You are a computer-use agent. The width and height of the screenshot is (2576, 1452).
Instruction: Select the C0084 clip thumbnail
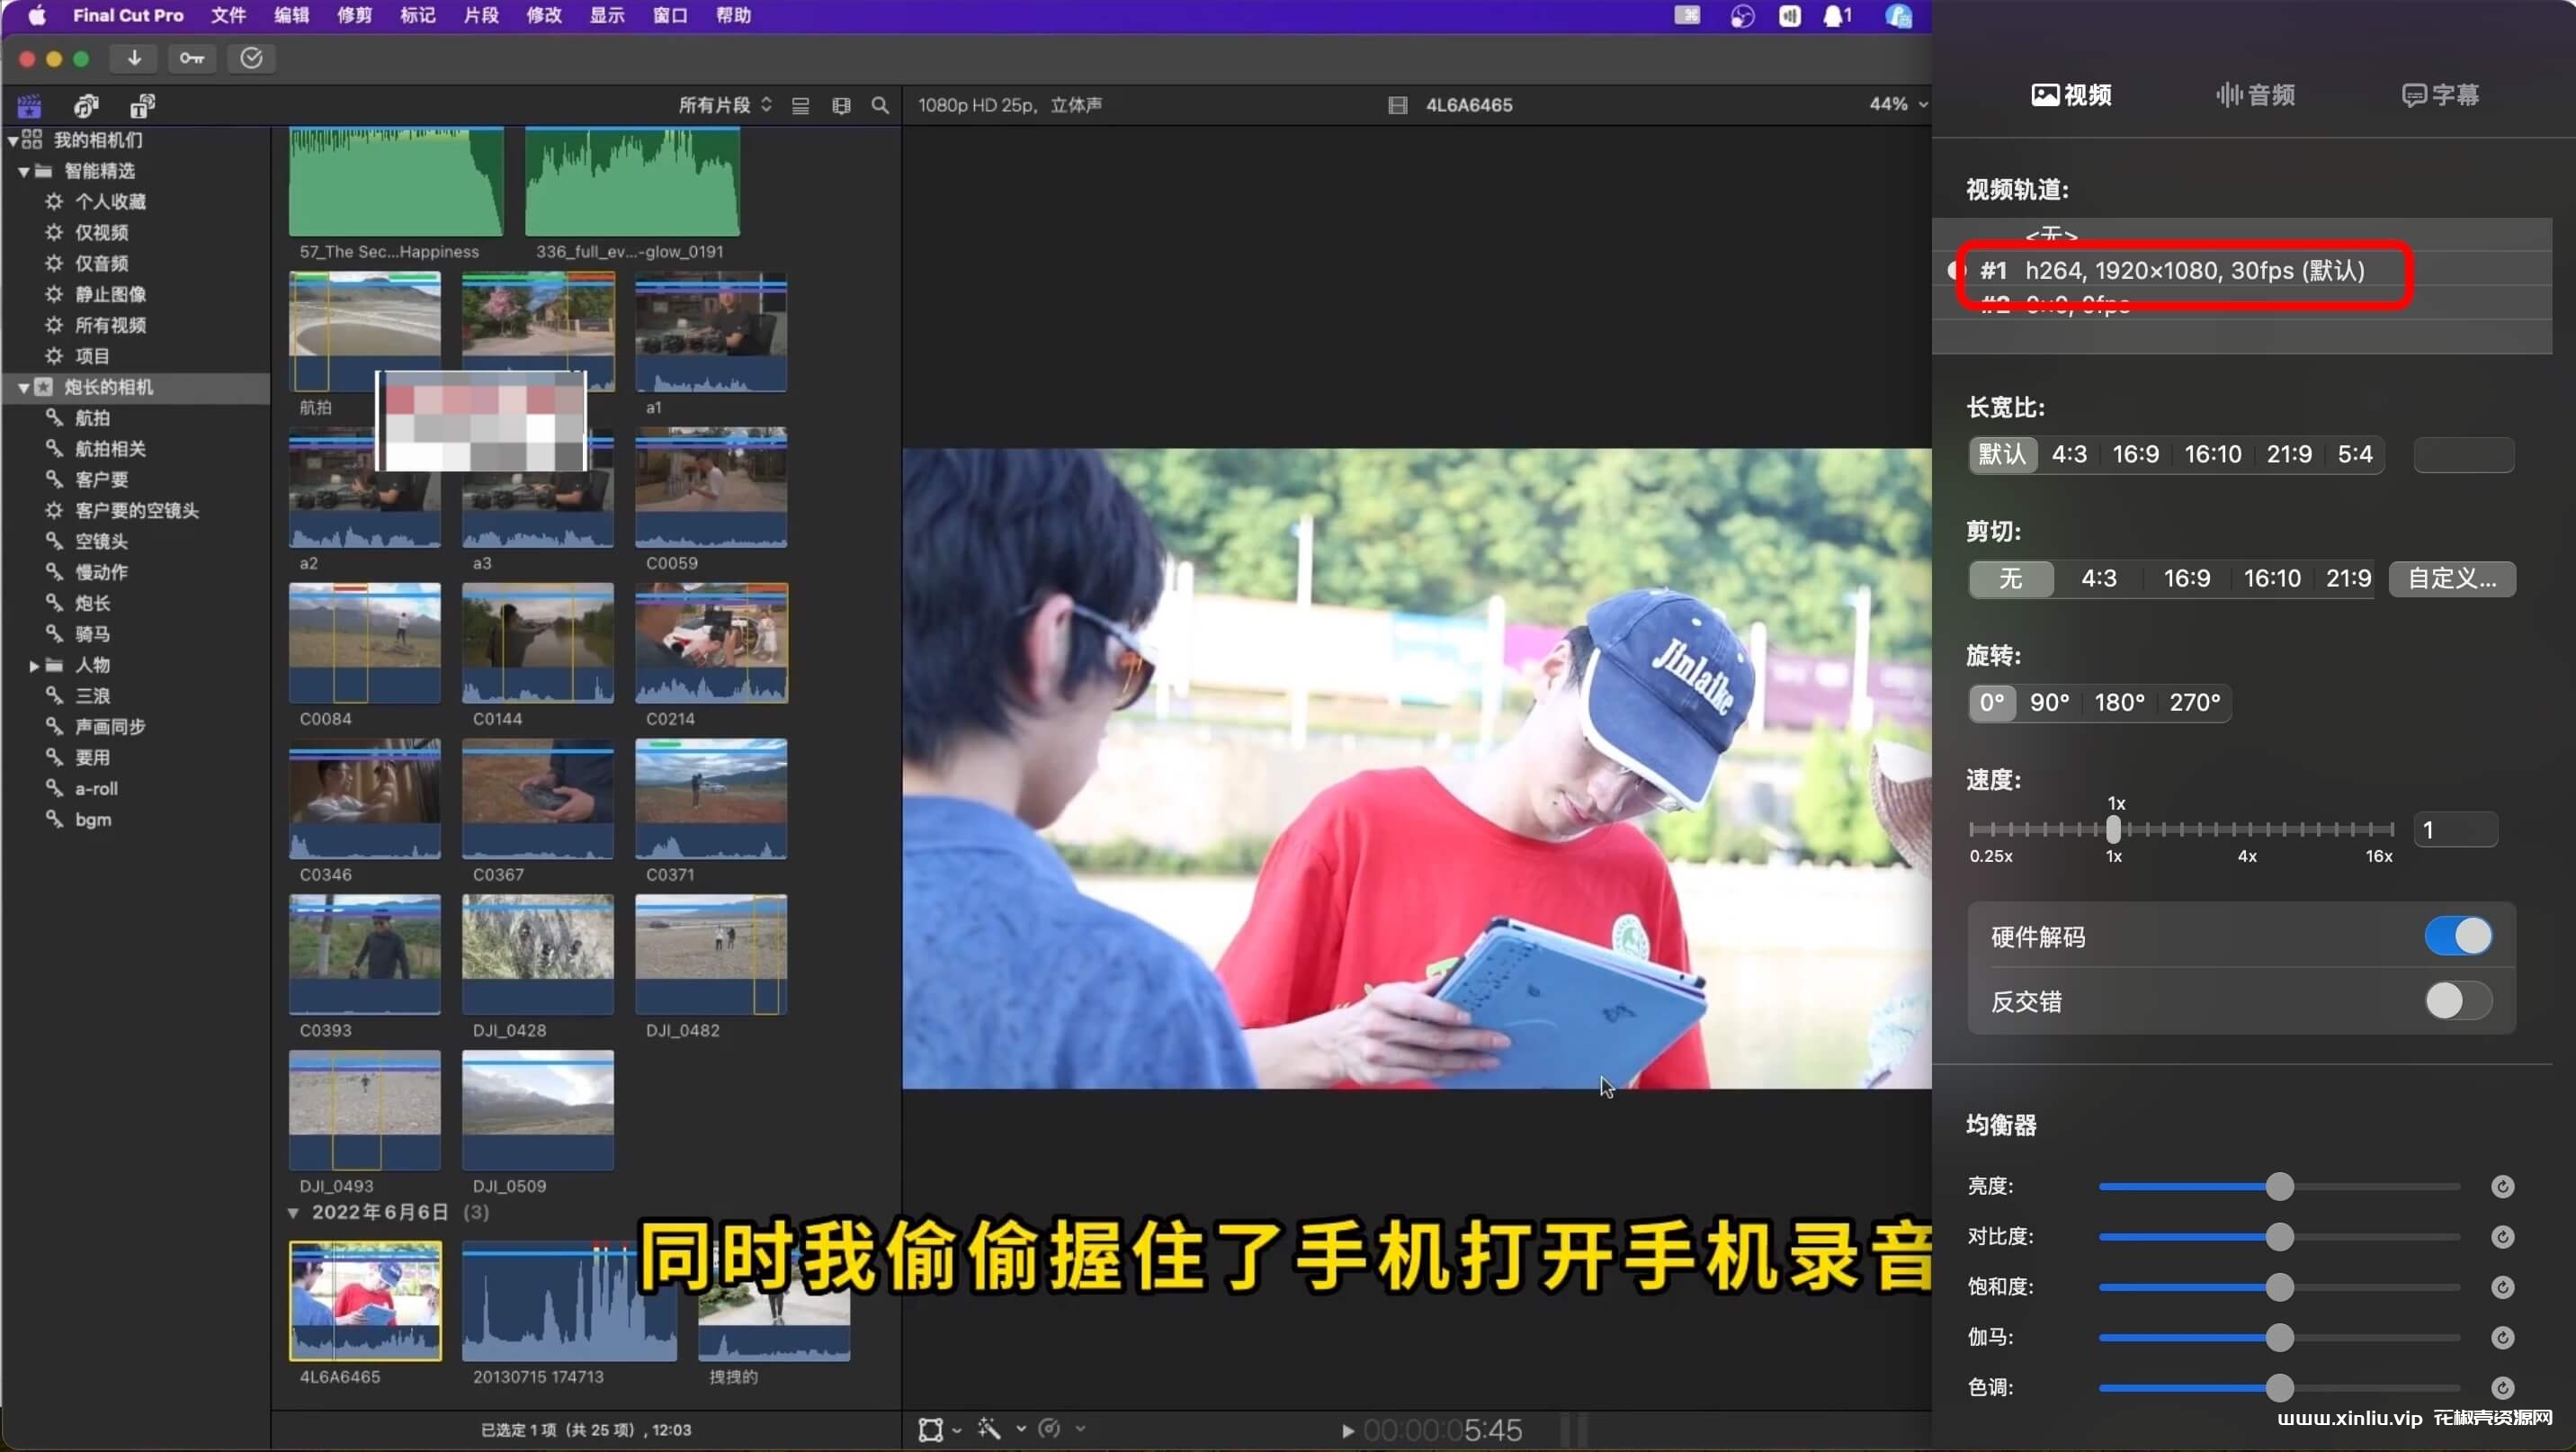pyautogui.click(x=365, y=643)
